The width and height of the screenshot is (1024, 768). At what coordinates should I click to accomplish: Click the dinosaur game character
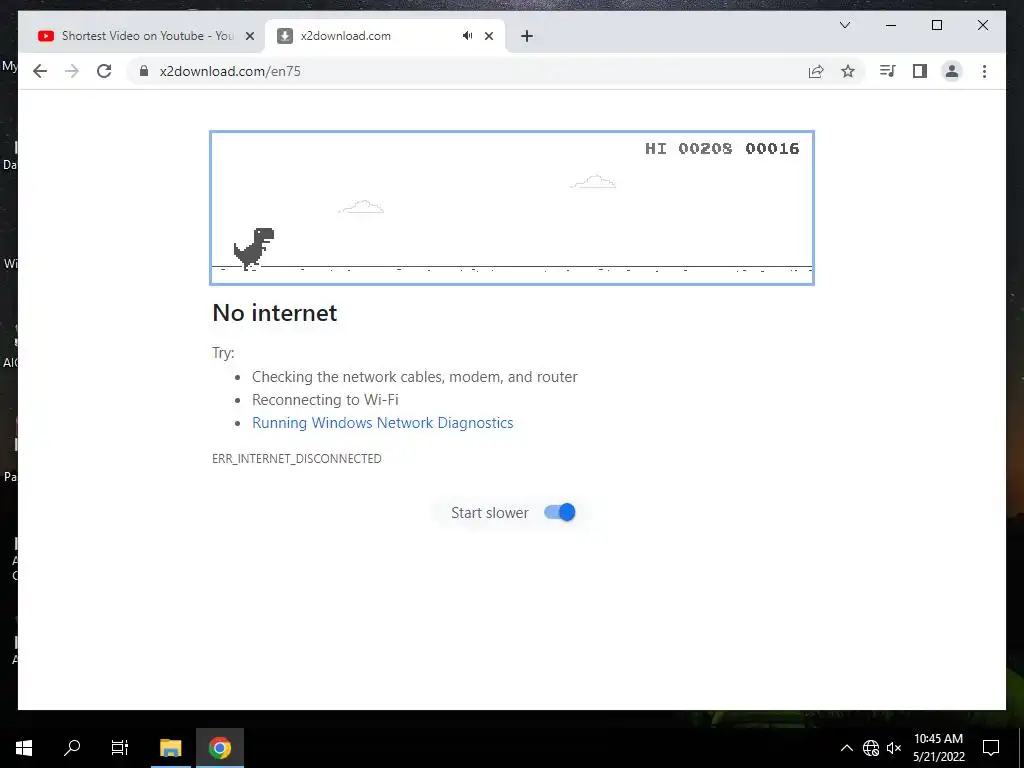(254, 248)
